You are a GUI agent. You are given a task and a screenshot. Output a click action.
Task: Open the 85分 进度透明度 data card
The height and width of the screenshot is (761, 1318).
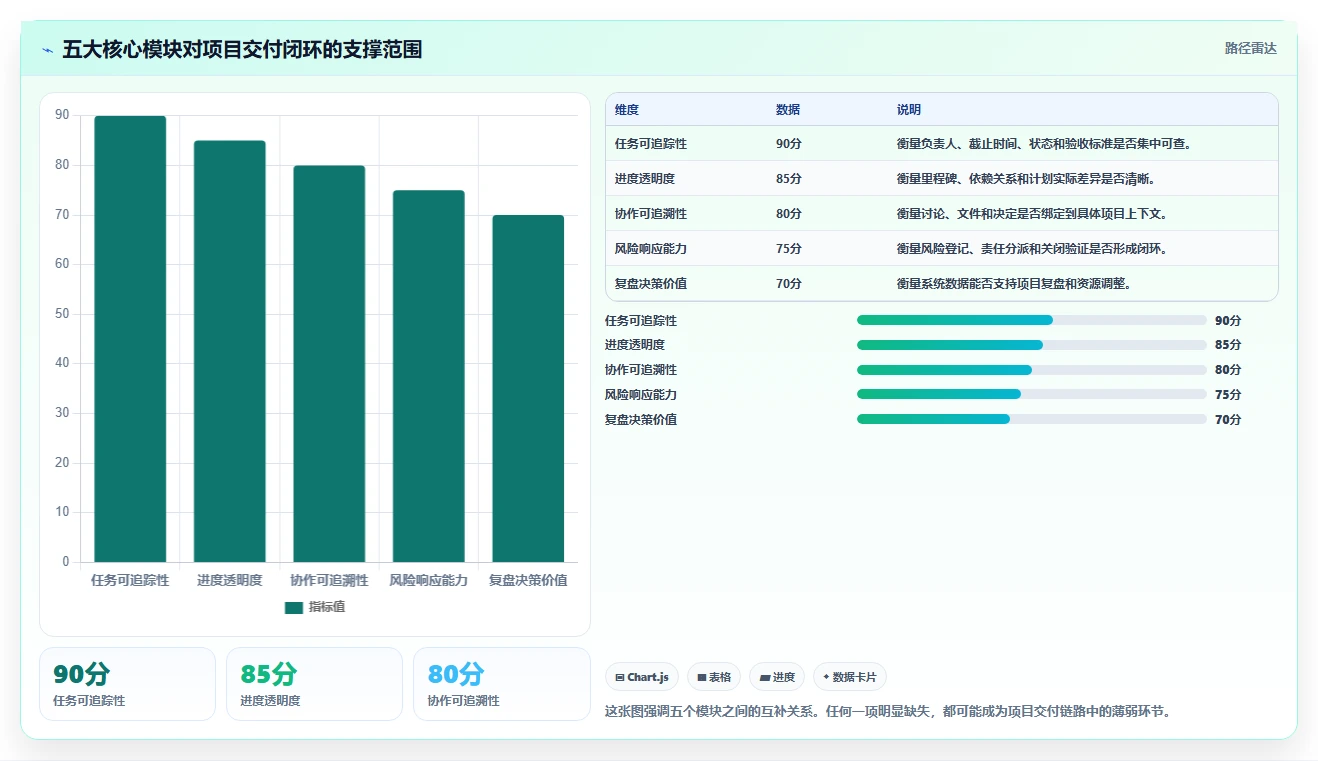(x=314, y=684)
